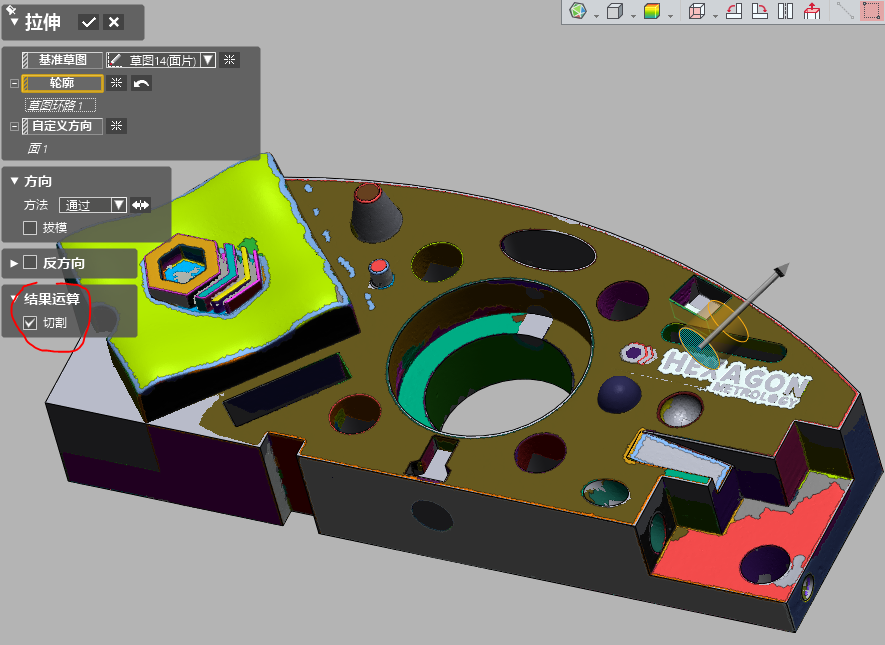Enable the 反方向 checkbox
Viewport: 885px width, 645px height.
click(30, 263)
